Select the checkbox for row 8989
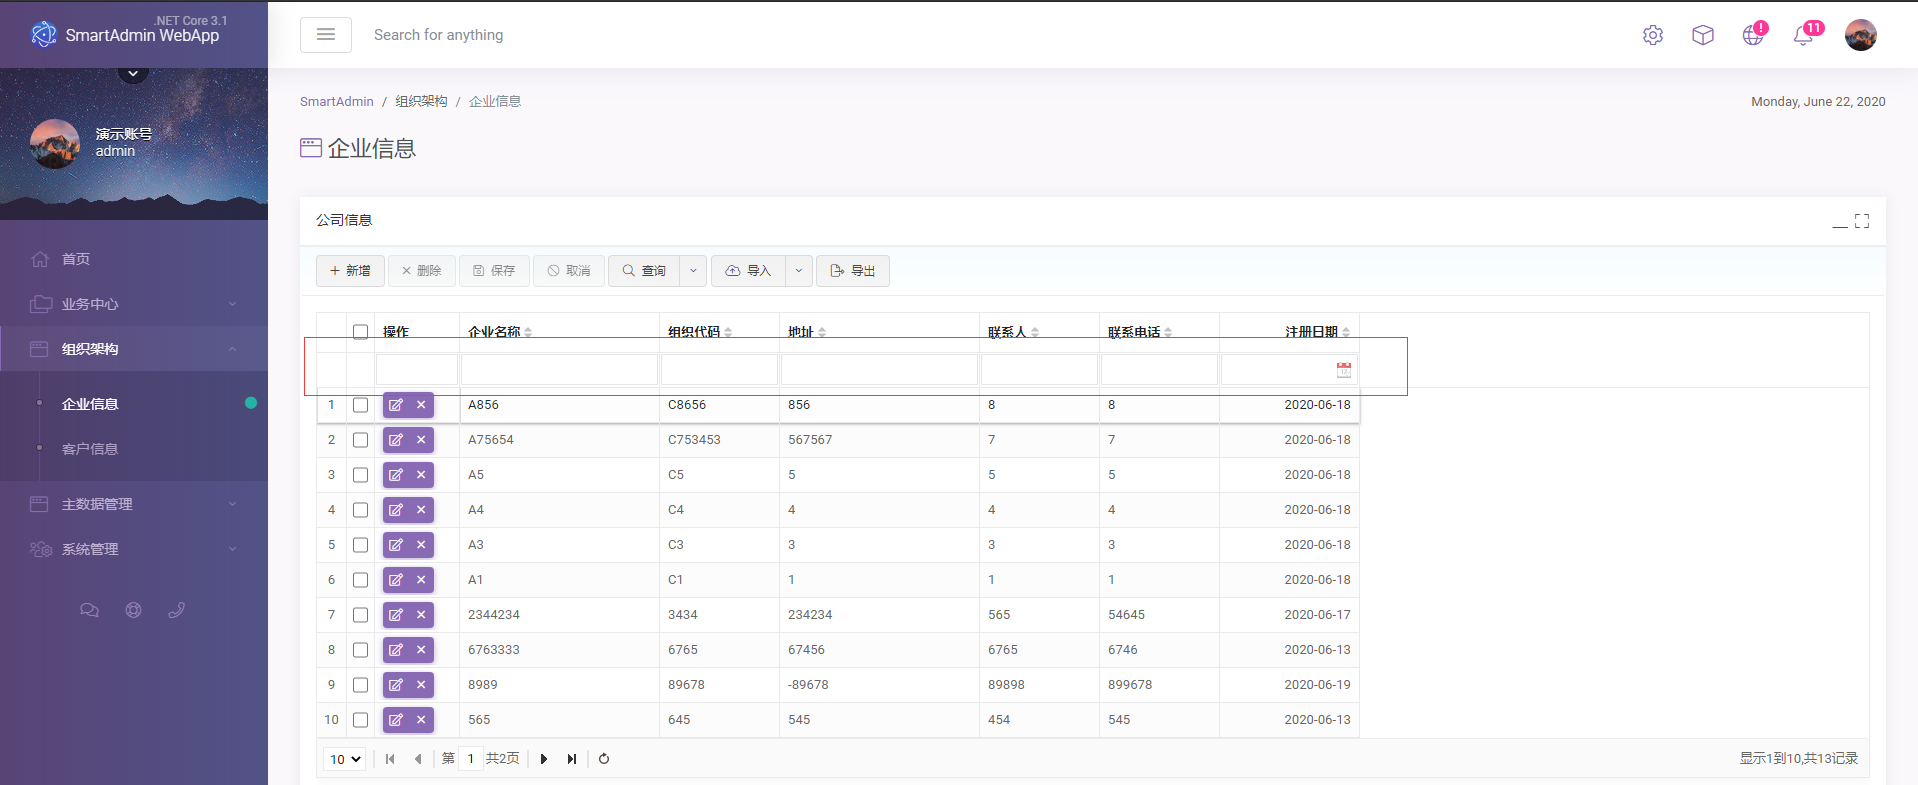This screenshot has width=1918, height=785. click(x=360, y=685)
